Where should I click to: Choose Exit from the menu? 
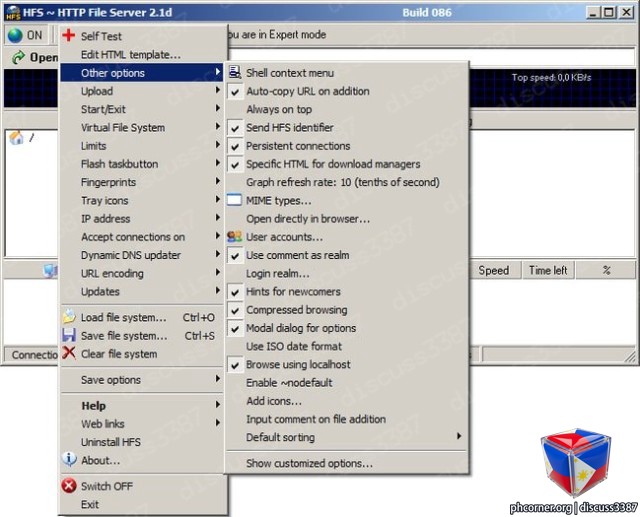point(142,504)
